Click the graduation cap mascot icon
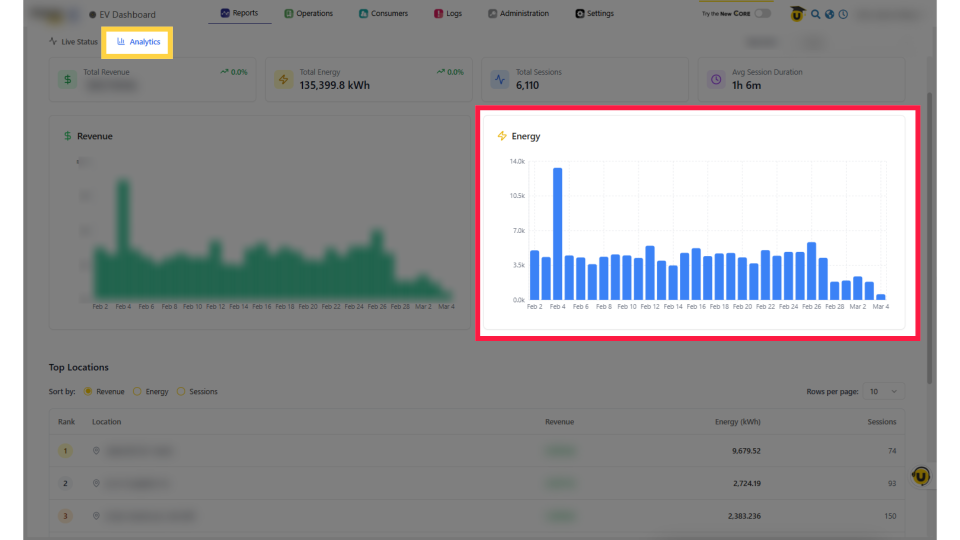 point(797,14)
